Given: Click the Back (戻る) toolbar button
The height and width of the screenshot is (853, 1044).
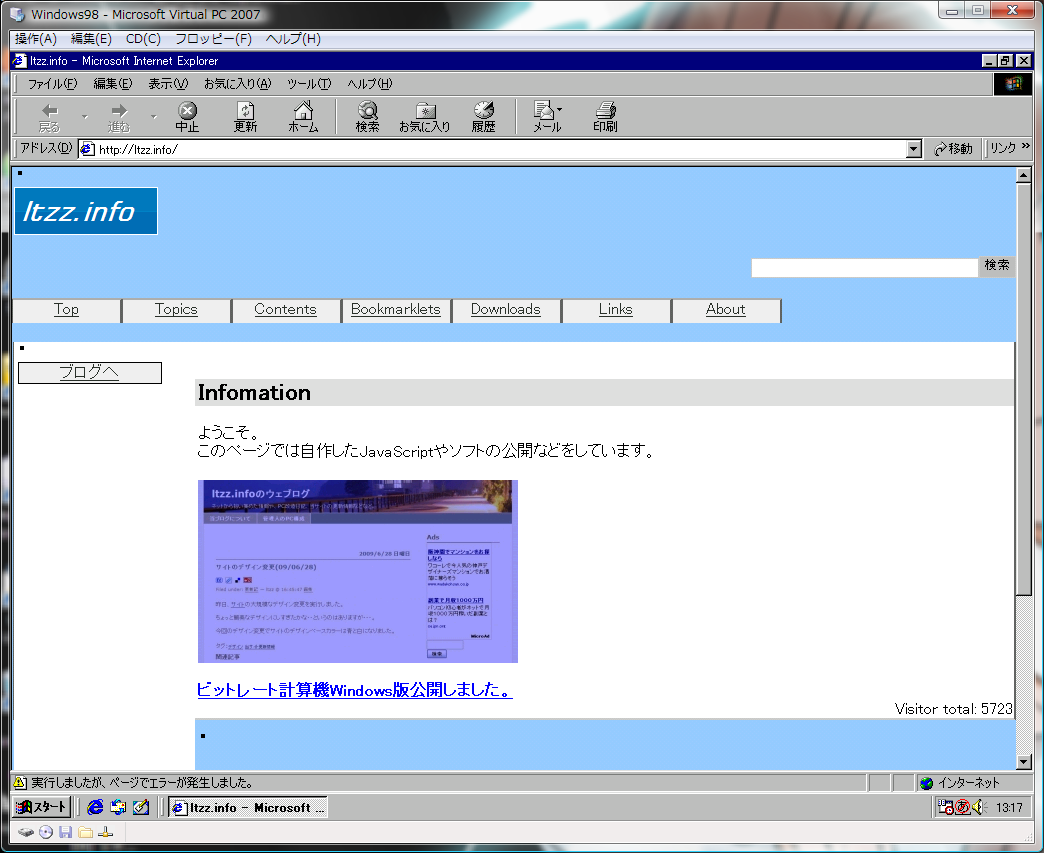Looking at the screenshot, I should tap(49, 117).
